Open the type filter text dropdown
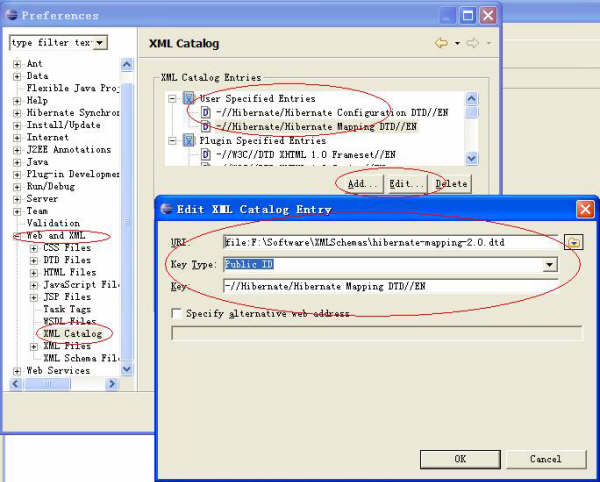This screenshot has height=482, width=600. pyautogui.click(x=100, y=43)
